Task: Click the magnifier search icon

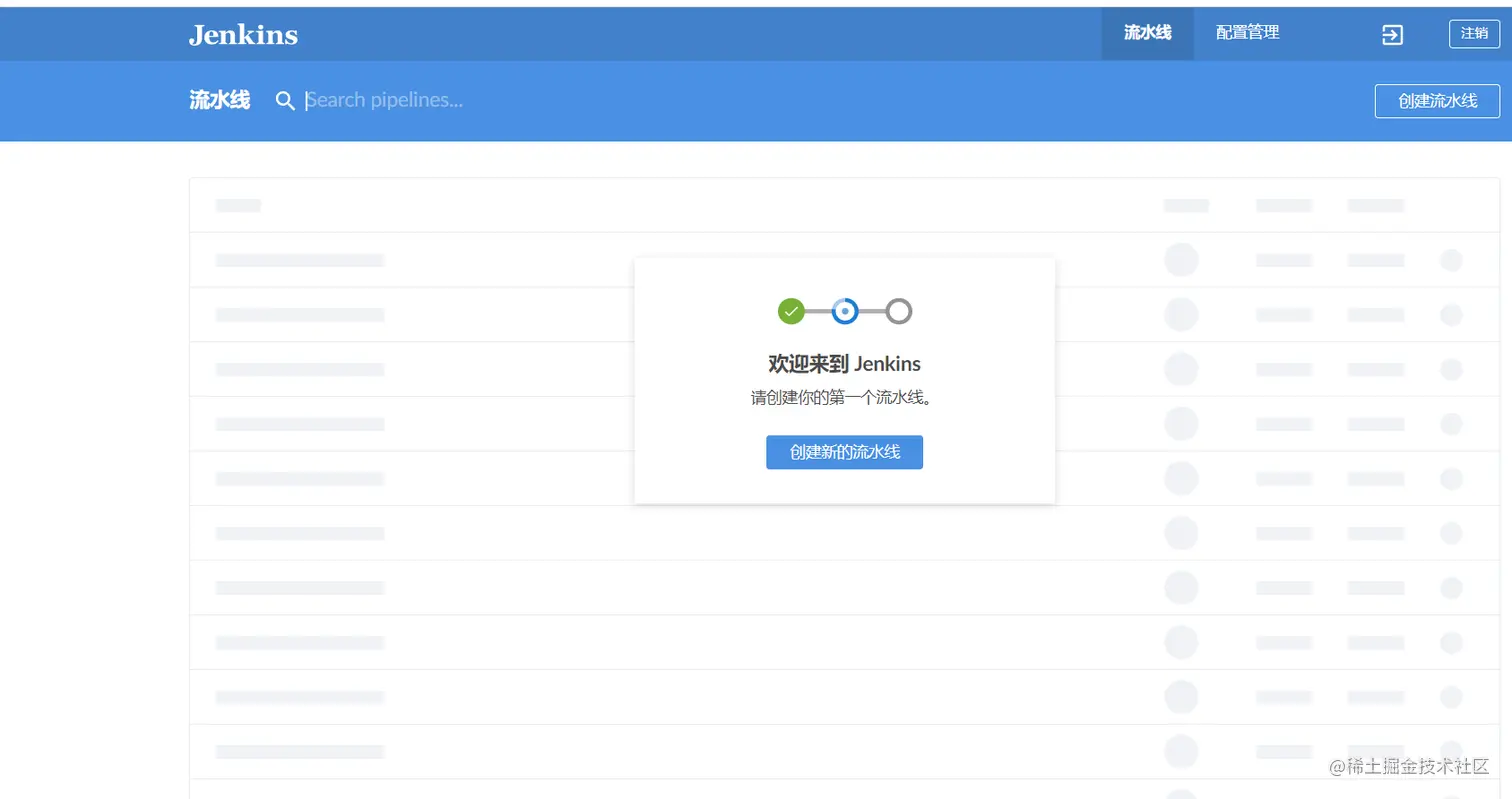Action: 285,101
